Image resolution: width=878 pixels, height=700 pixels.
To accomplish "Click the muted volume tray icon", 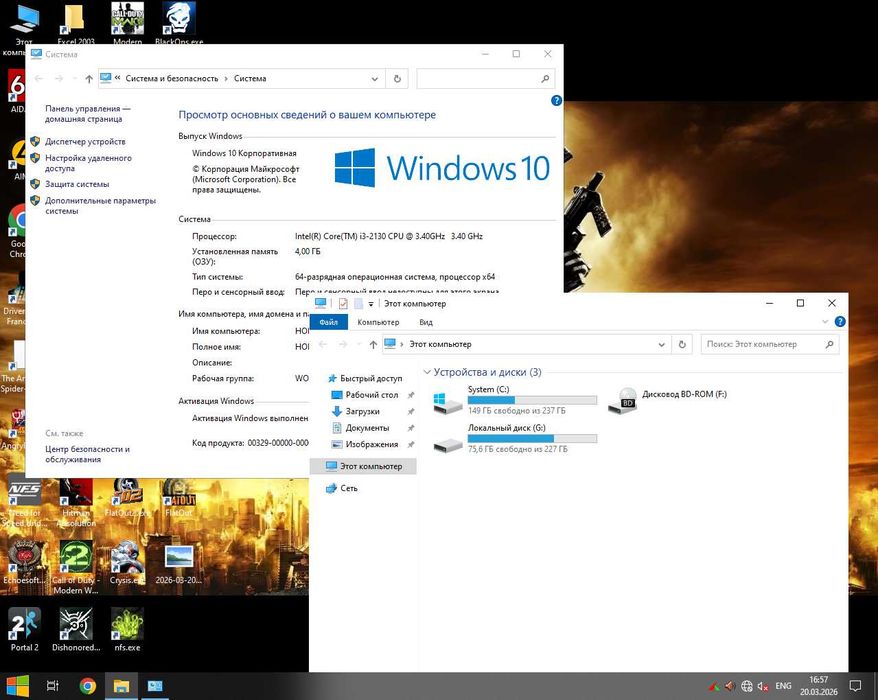I will pyautogui.click(x=763, y=686).
